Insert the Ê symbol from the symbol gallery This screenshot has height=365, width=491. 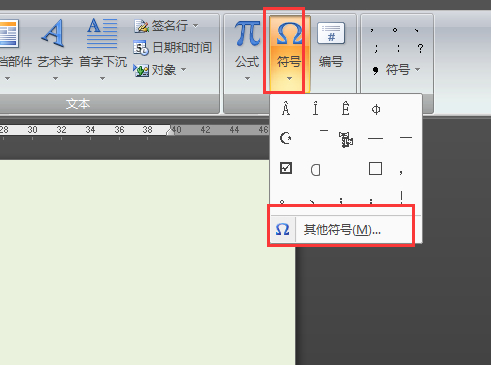point(346,109)
